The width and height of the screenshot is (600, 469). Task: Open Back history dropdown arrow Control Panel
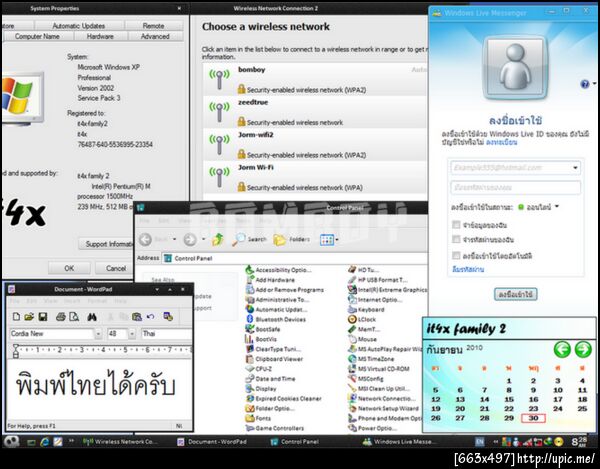(x=174, y=239)
